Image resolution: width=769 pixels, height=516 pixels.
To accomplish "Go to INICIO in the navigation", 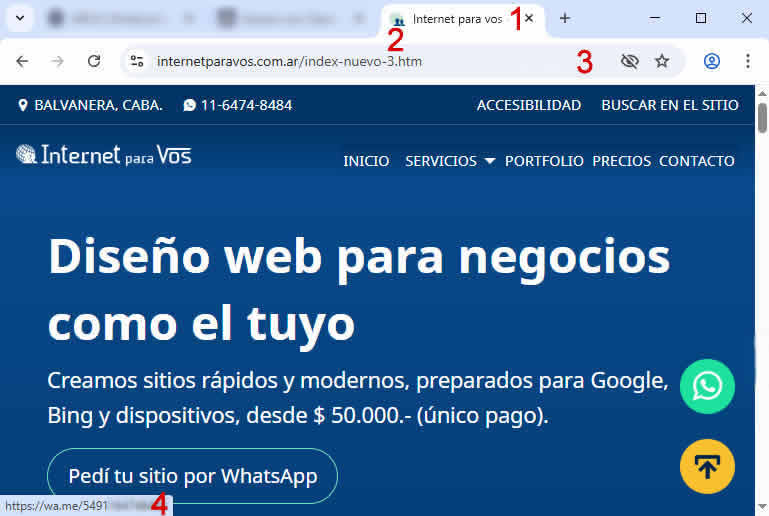I will coord(366,161).
